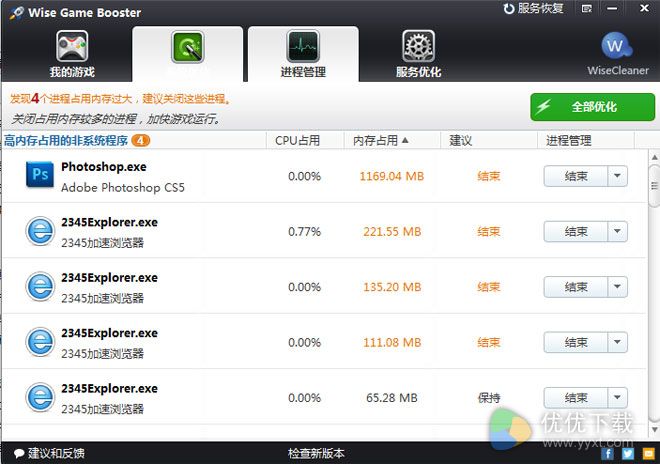This screenshot has height=464, width=660.
Task: Switch to the green system optimize tab
Action: (187, 54)
